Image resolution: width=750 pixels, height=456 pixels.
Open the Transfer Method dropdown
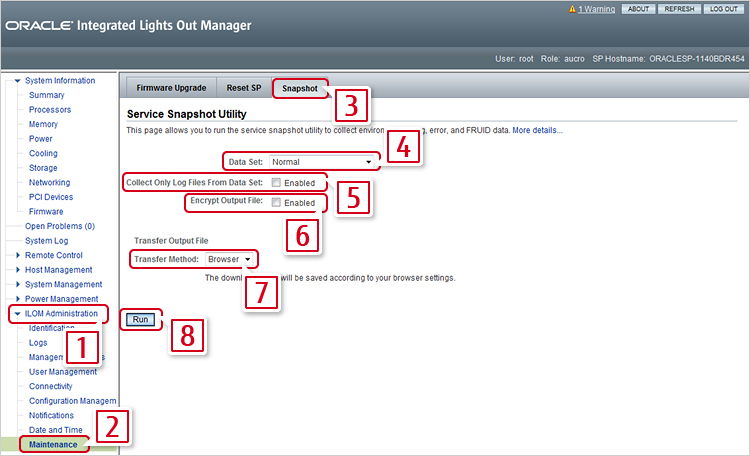pos(229,259)
